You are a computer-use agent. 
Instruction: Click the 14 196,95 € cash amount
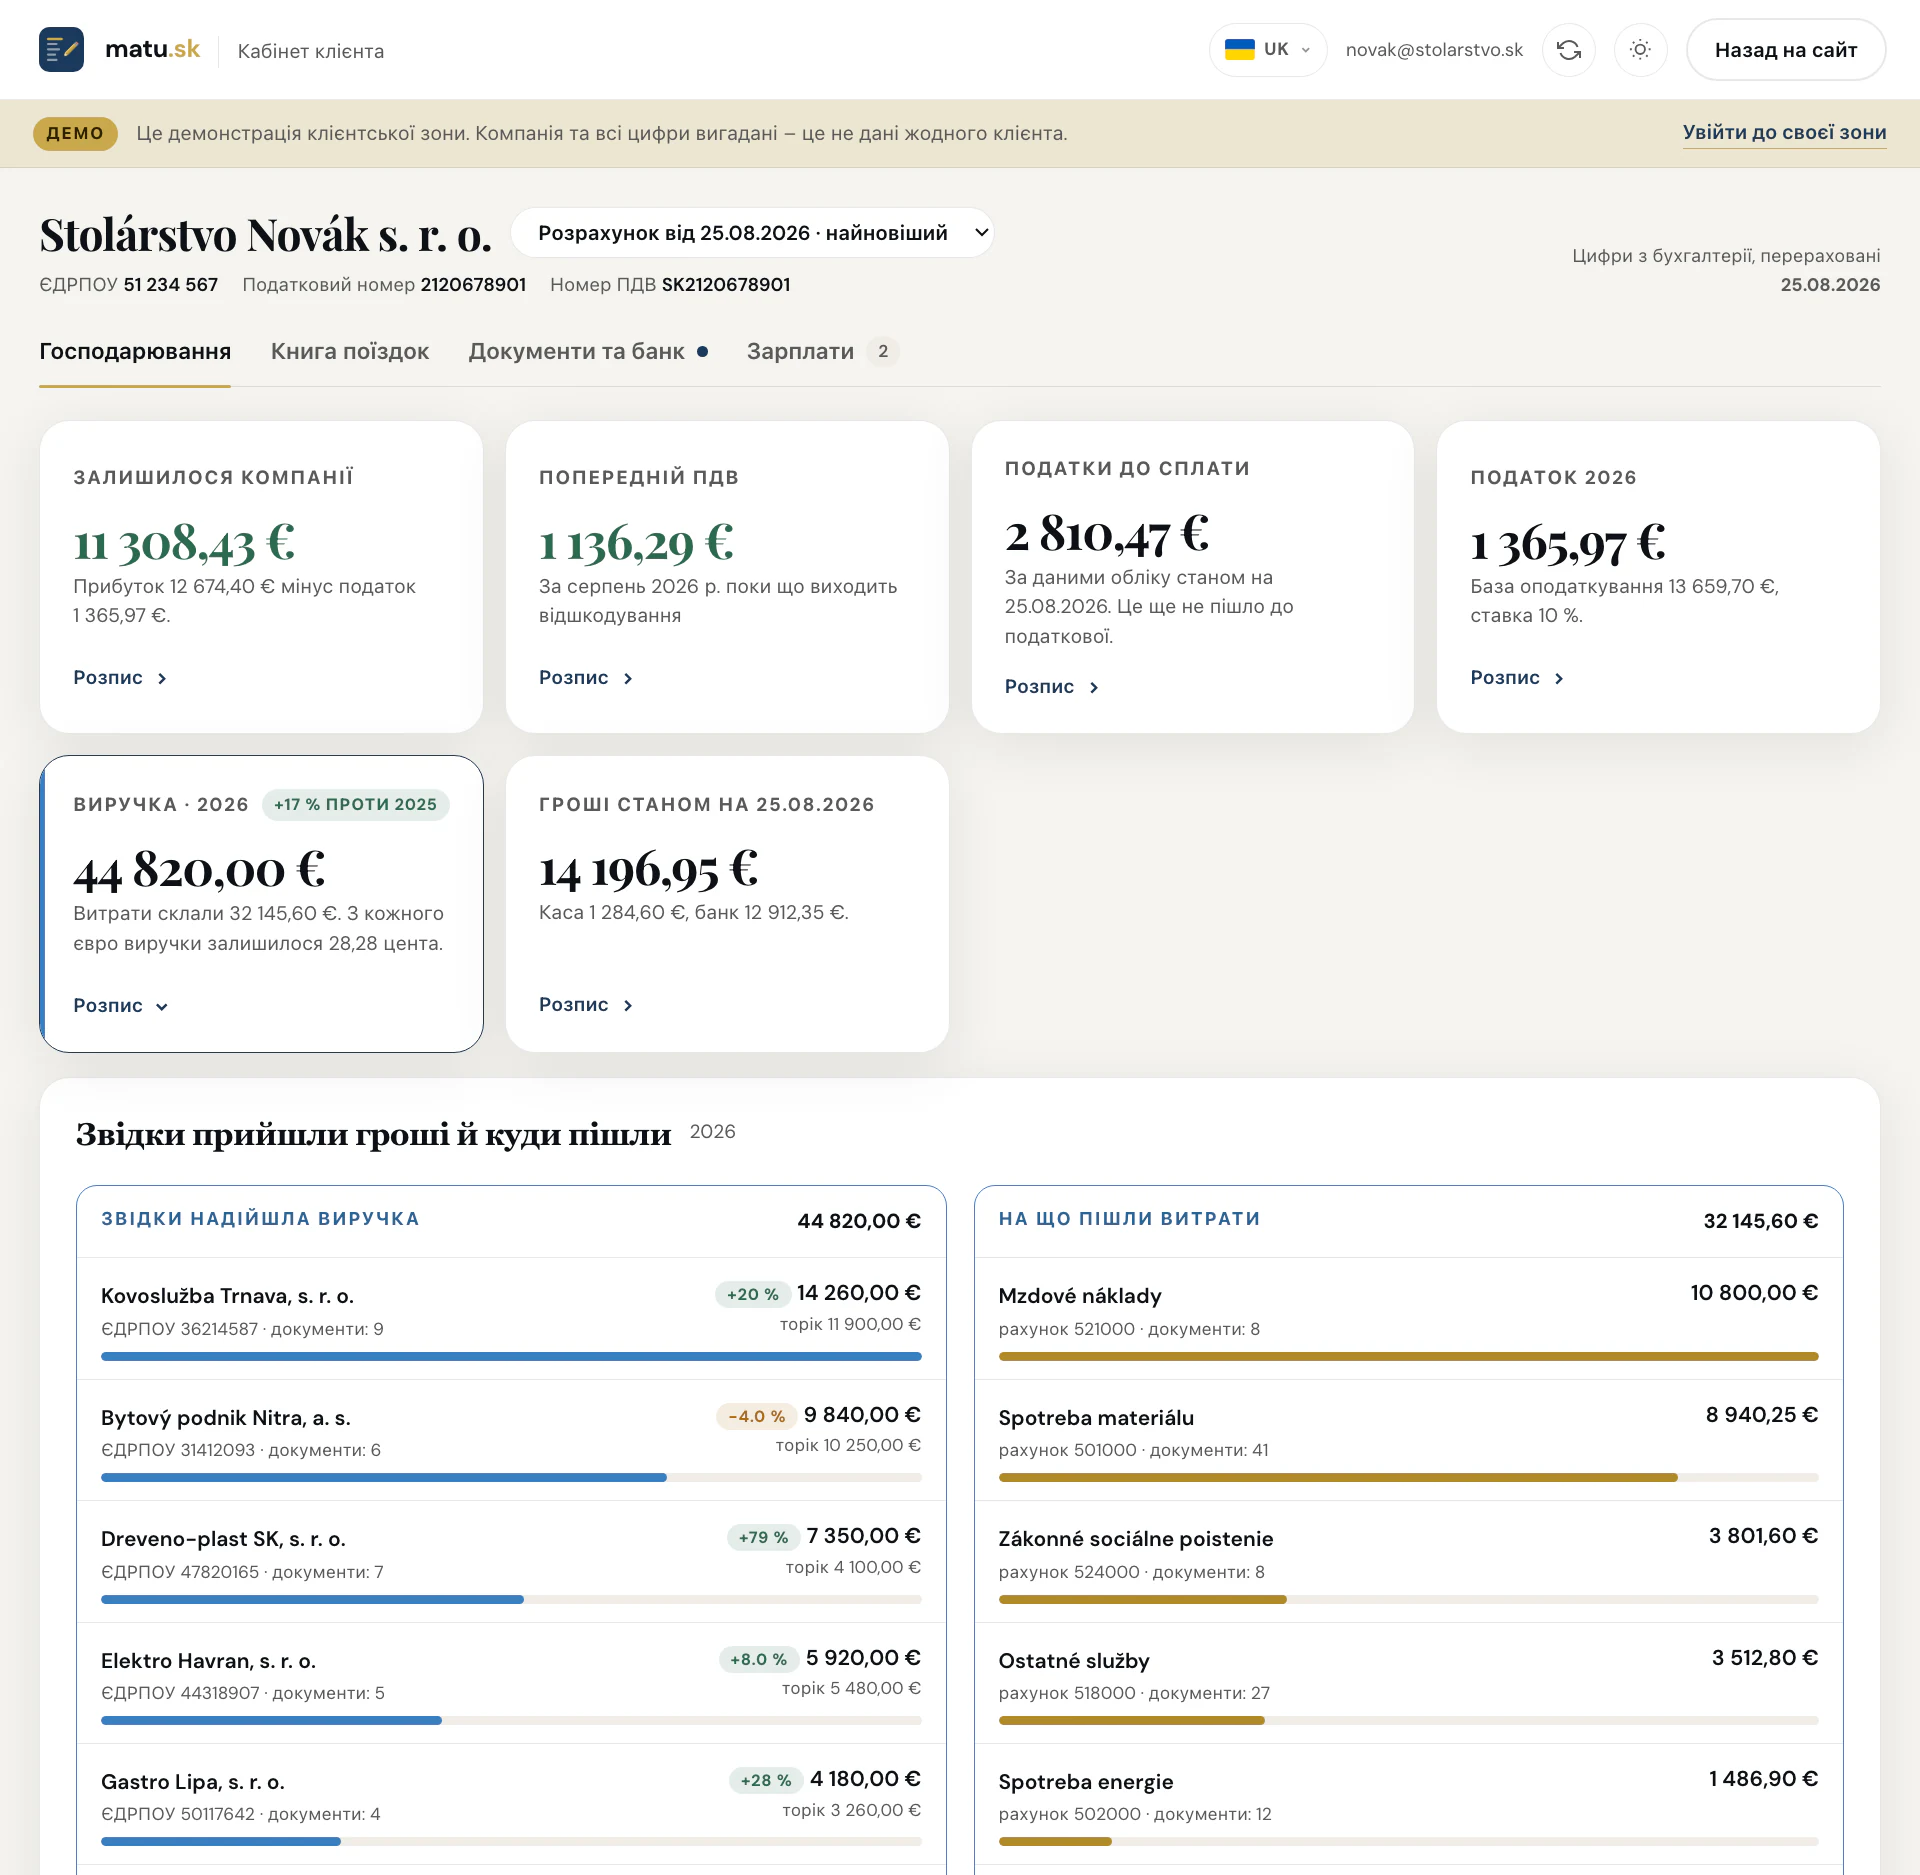[649, 870]
